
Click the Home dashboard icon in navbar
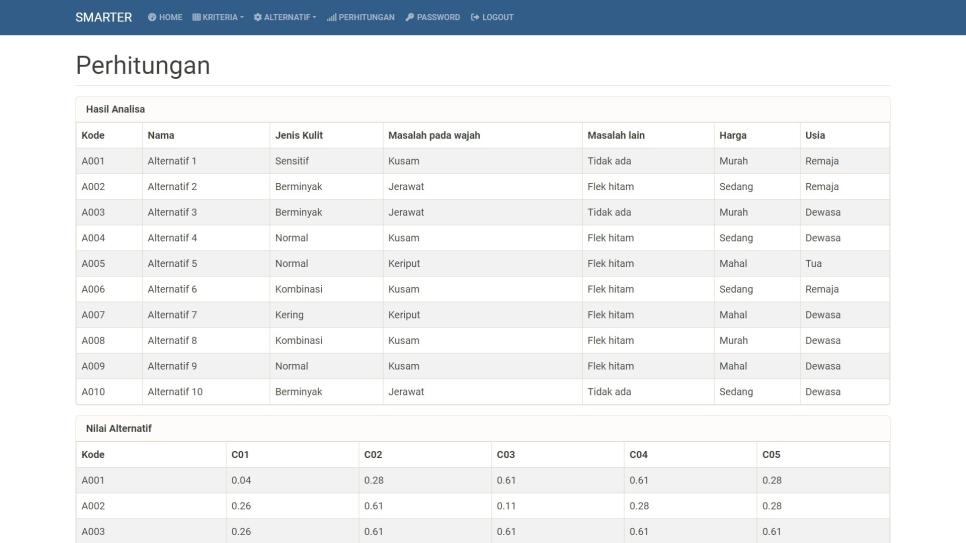click(x=152, y=18)
